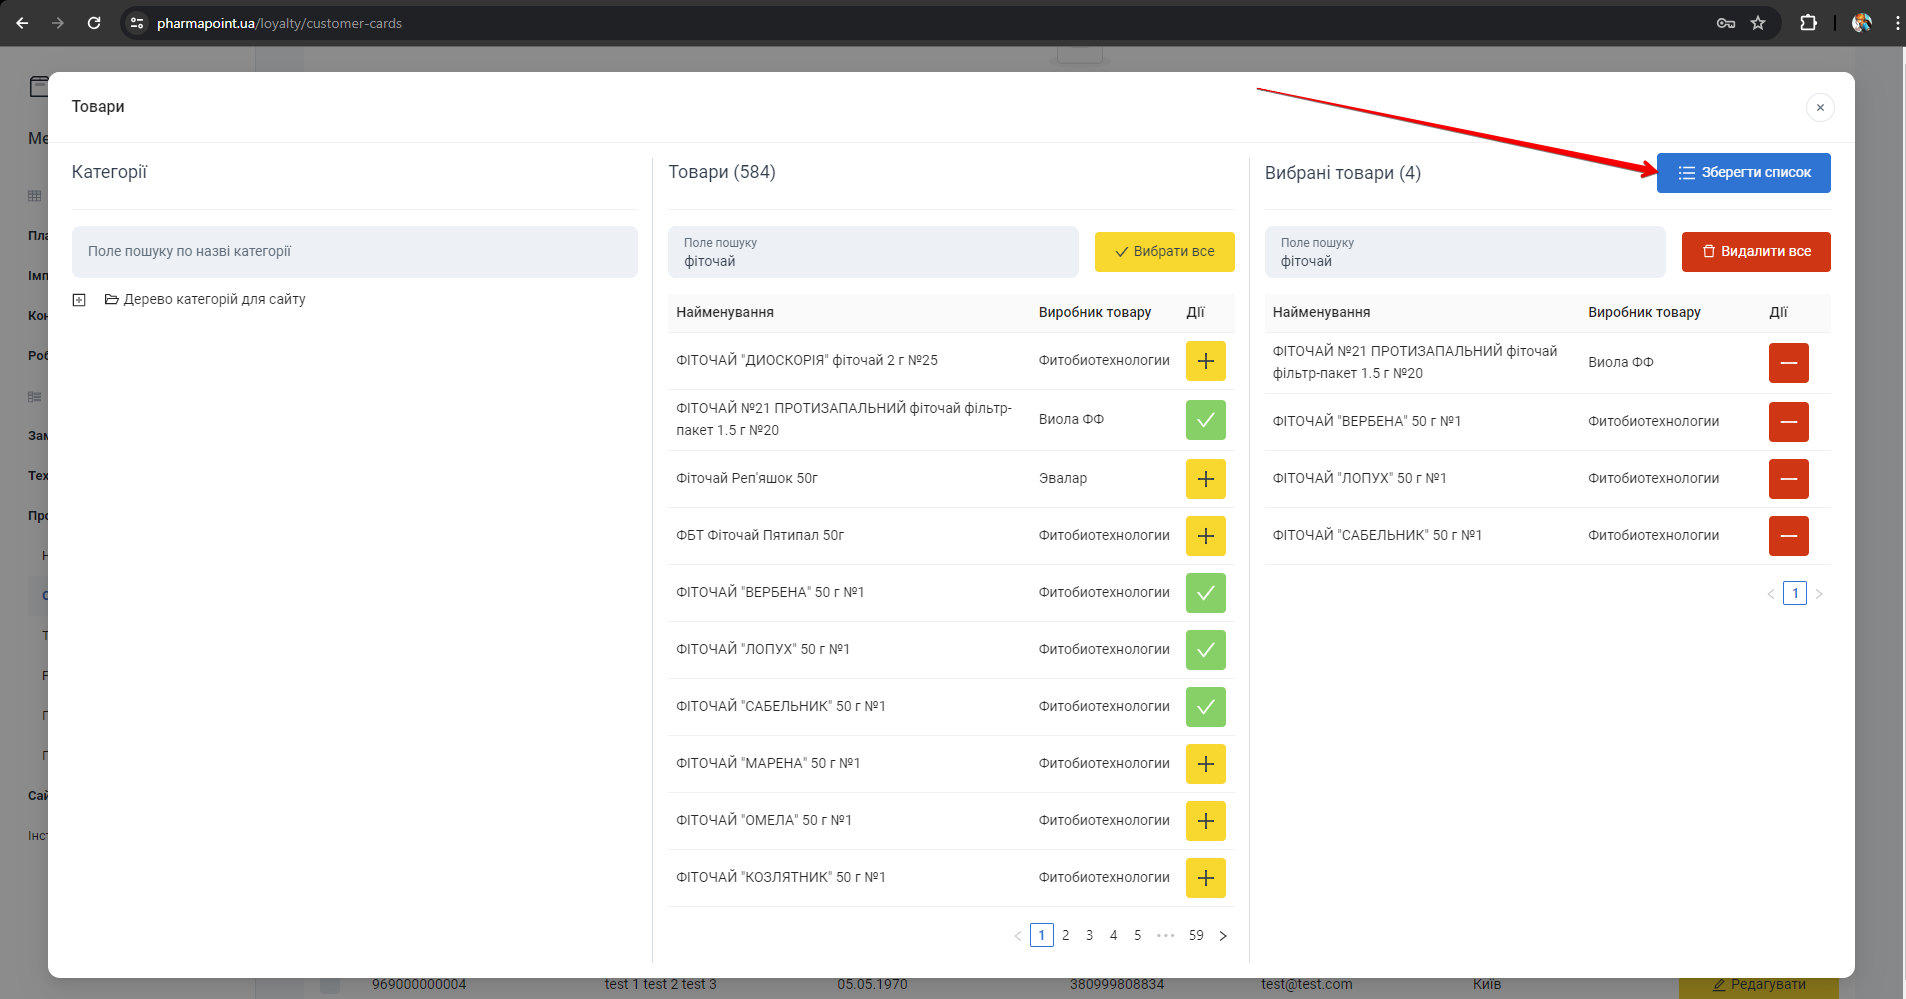Add Фіточай Реп'яшок 50г with plus icon
The width and height of the screenshot is (1906, 999).
1205,479
